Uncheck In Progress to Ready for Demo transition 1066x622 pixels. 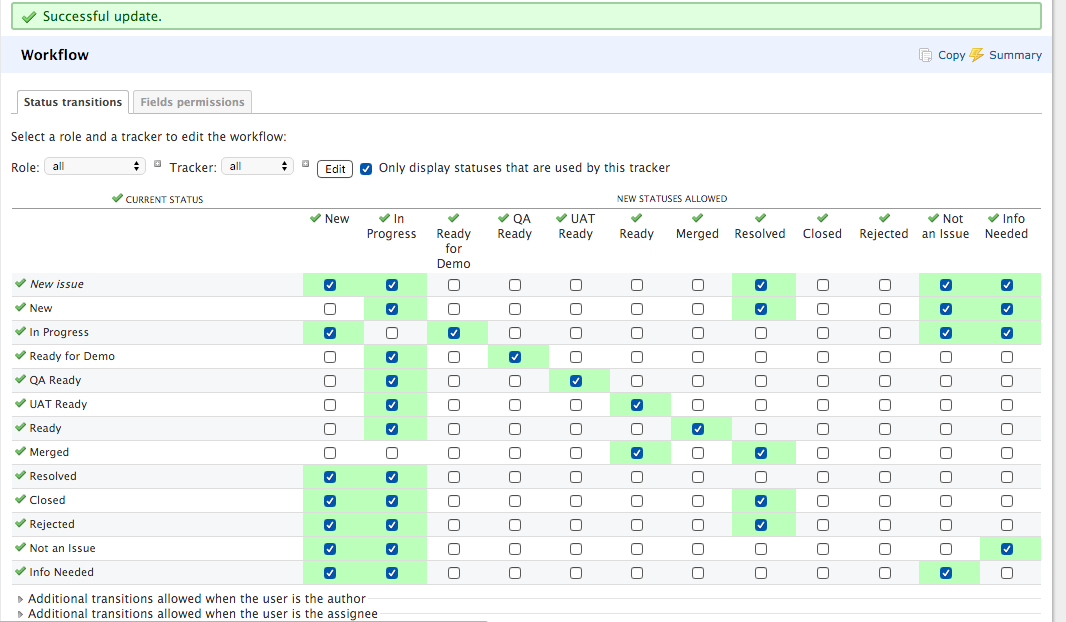click(x=453, y=333)
